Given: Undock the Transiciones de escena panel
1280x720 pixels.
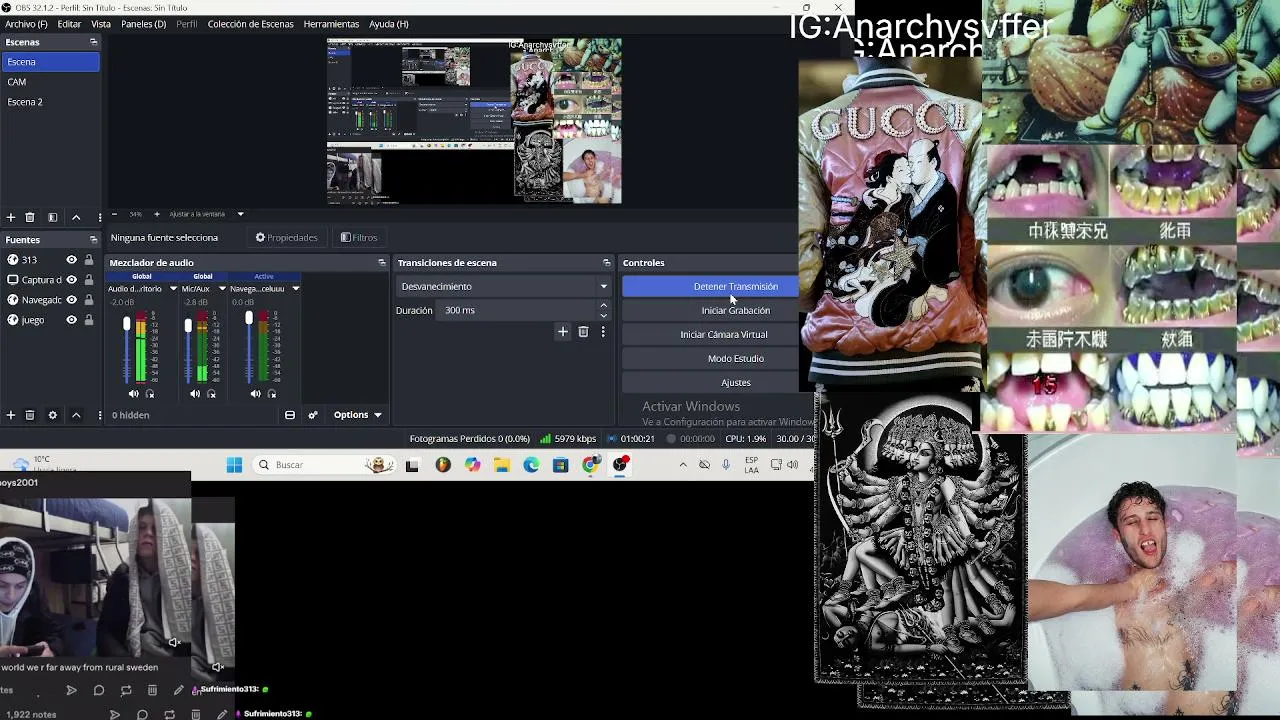Looking at the screenshot, I should (606, 263).
